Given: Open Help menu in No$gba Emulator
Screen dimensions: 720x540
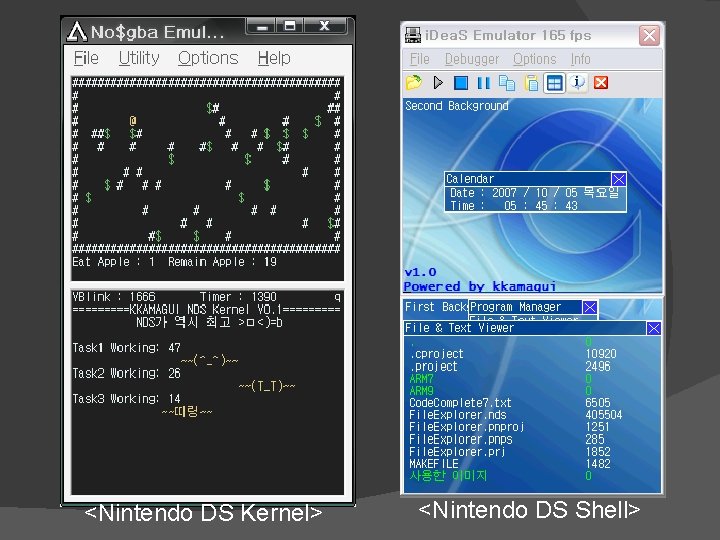Looking at the screenshot, I should click(x=274, y=58).
